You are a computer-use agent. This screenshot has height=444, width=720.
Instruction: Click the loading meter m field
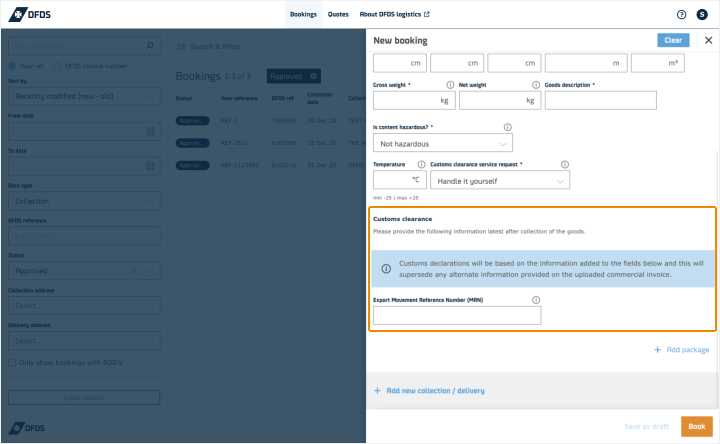(586, 63)
